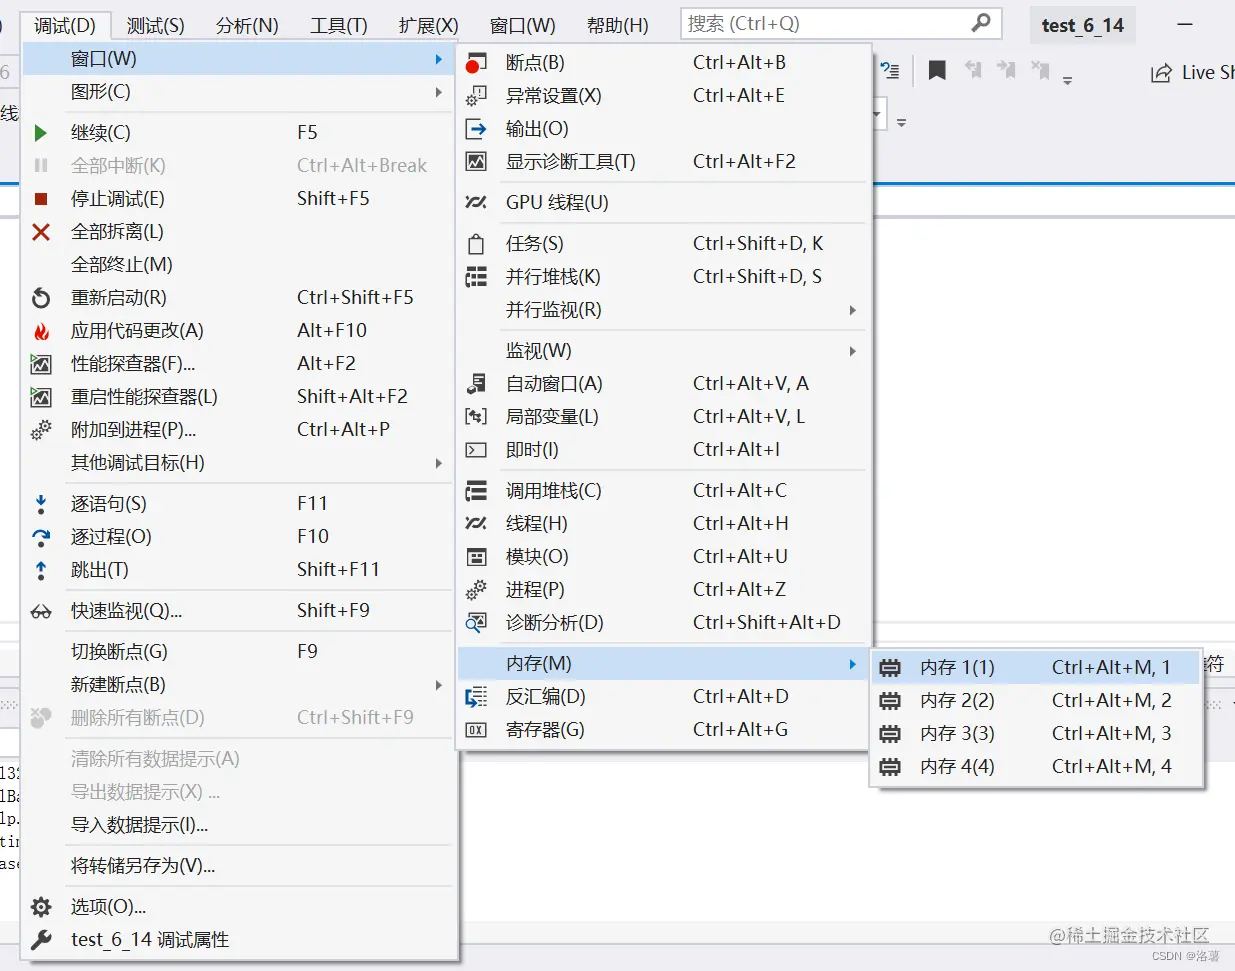The height and width of the screenshot is (971, 1235).
Task: Choose 模块(O) menu entry
Action: (x=662, y=557)
